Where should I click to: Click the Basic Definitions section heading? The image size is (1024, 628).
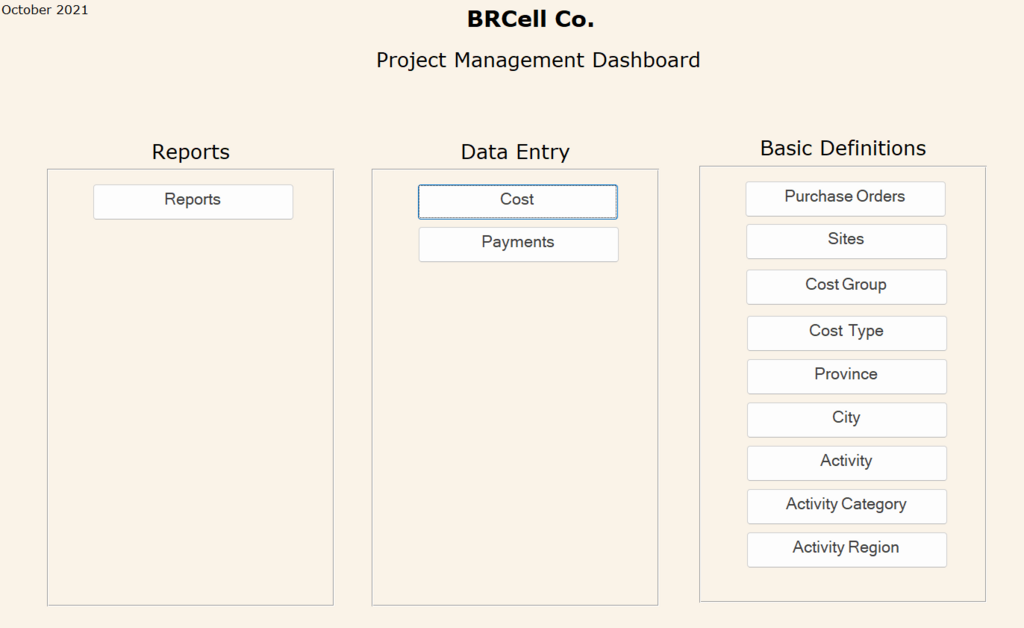point(843,148)
